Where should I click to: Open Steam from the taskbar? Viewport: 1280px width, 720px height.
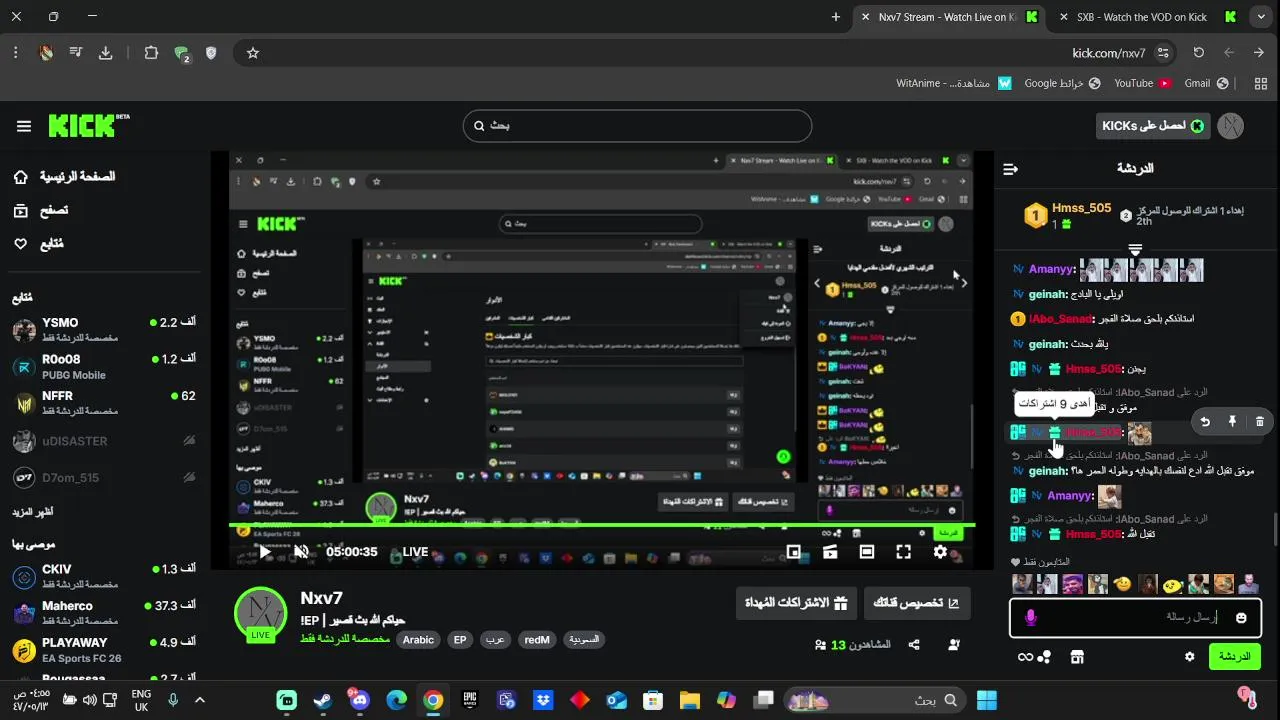pos(323,700)
